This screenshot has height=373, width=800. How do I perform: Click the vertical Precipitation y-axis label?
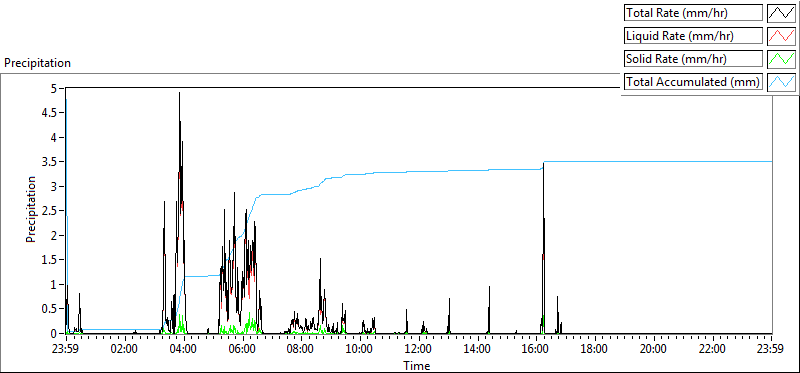pyautogui.click(x=31, y=210)
